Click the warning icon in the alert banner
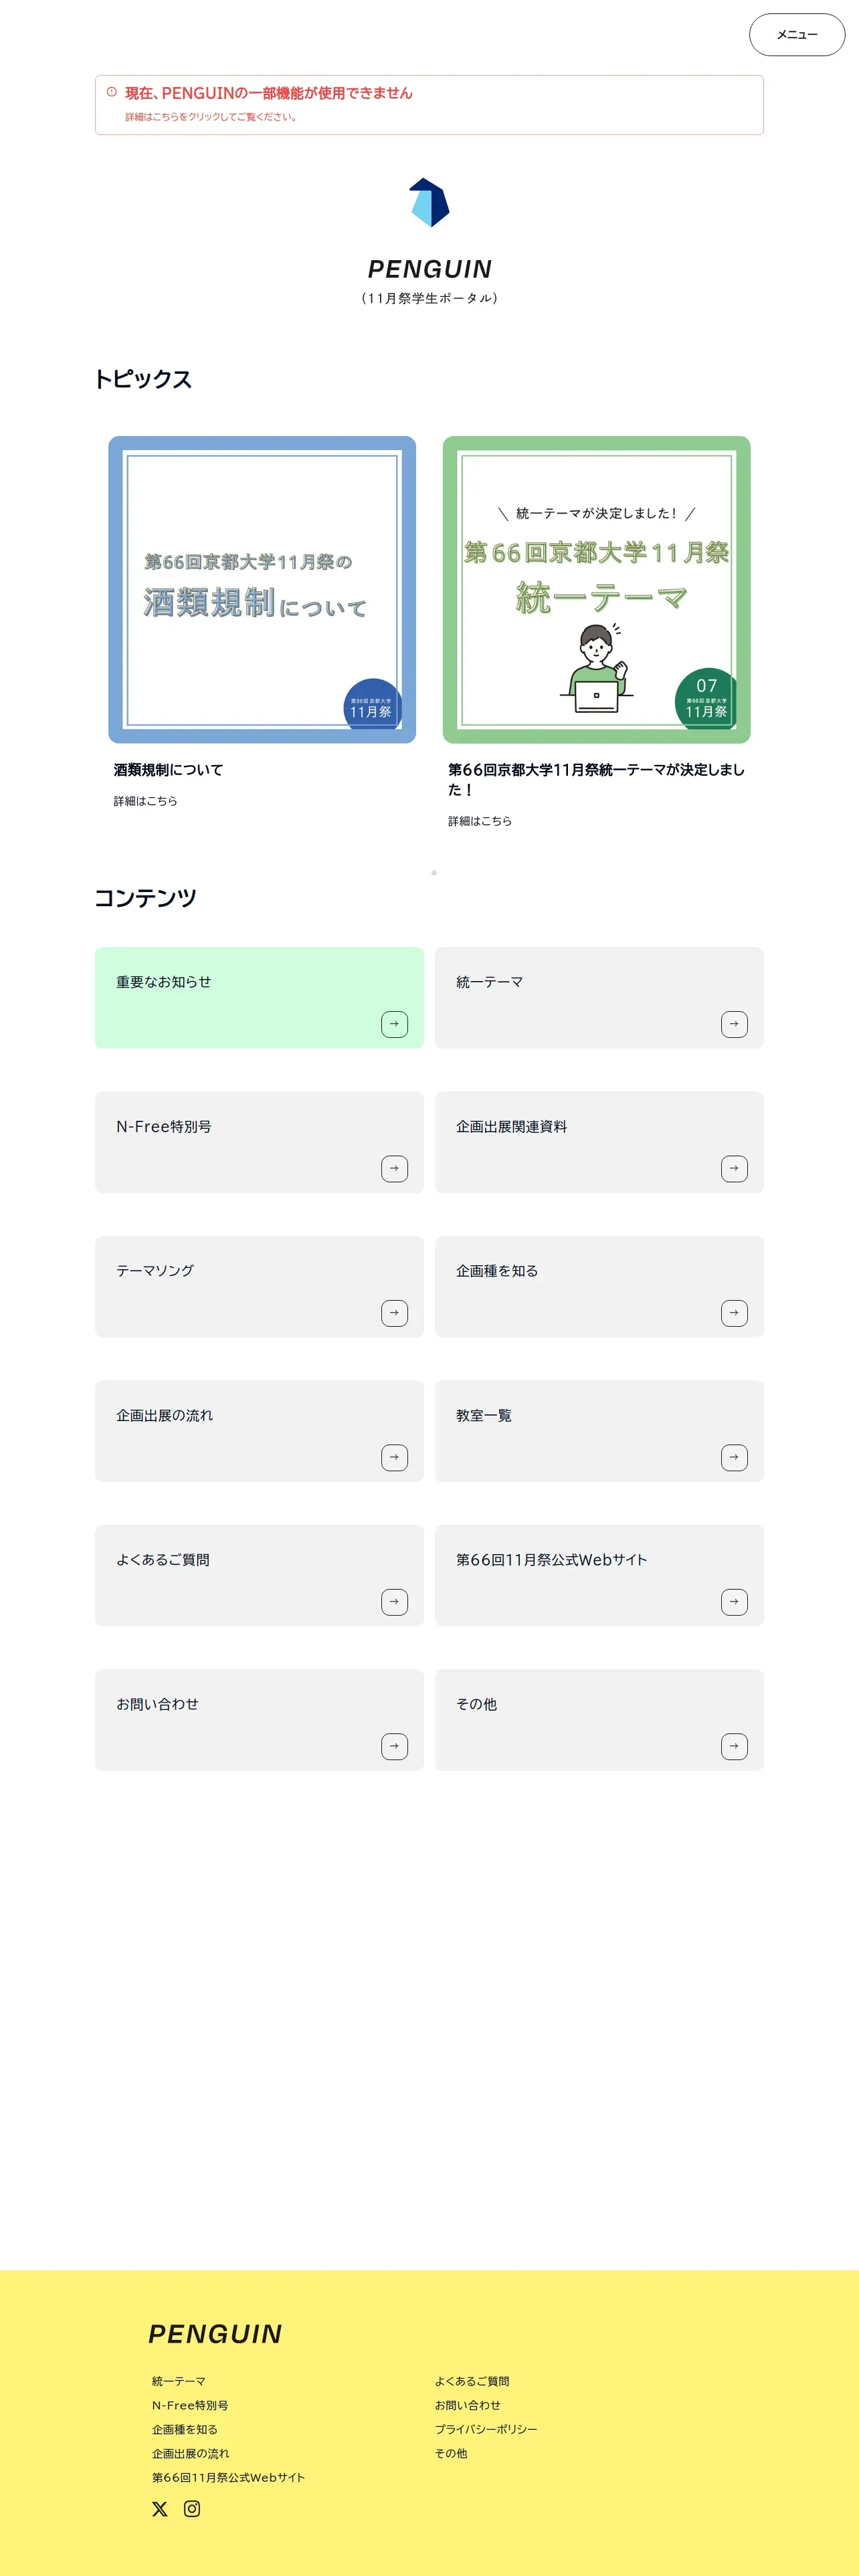 click(x=112, y=92)
